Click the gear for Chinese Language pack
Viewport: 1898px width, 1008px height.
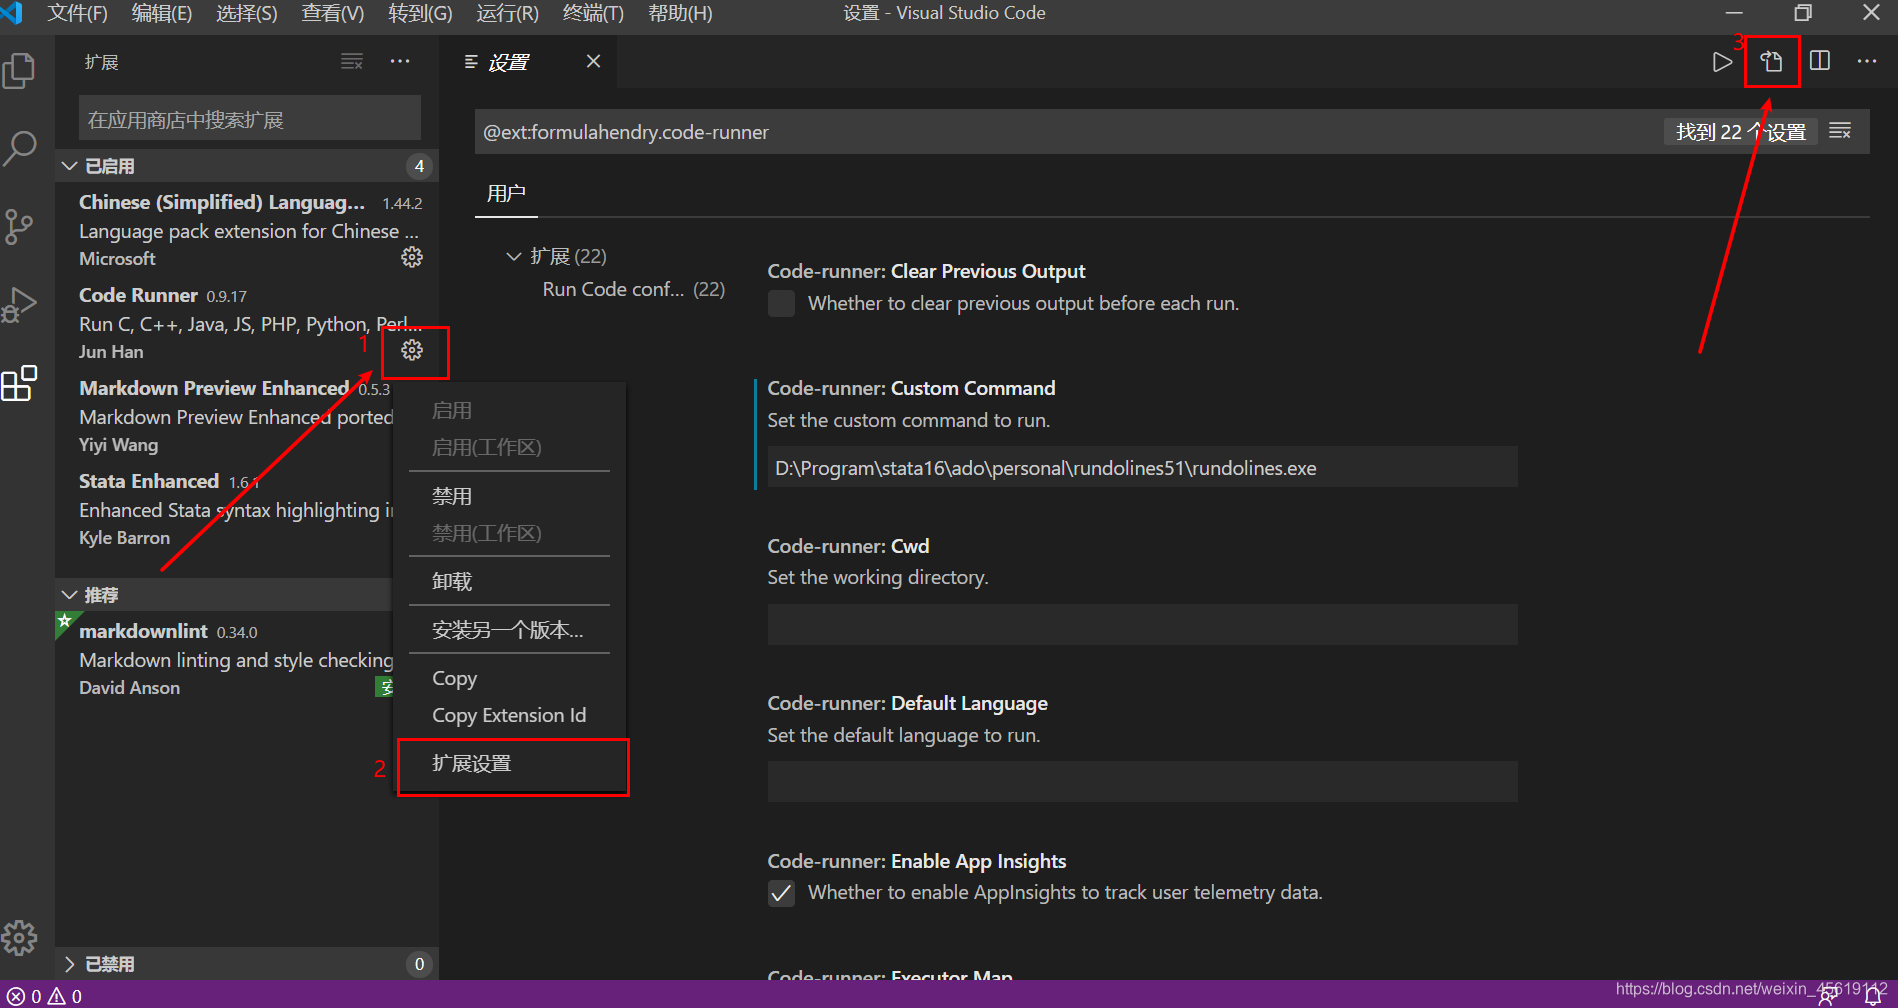[412, 258]
